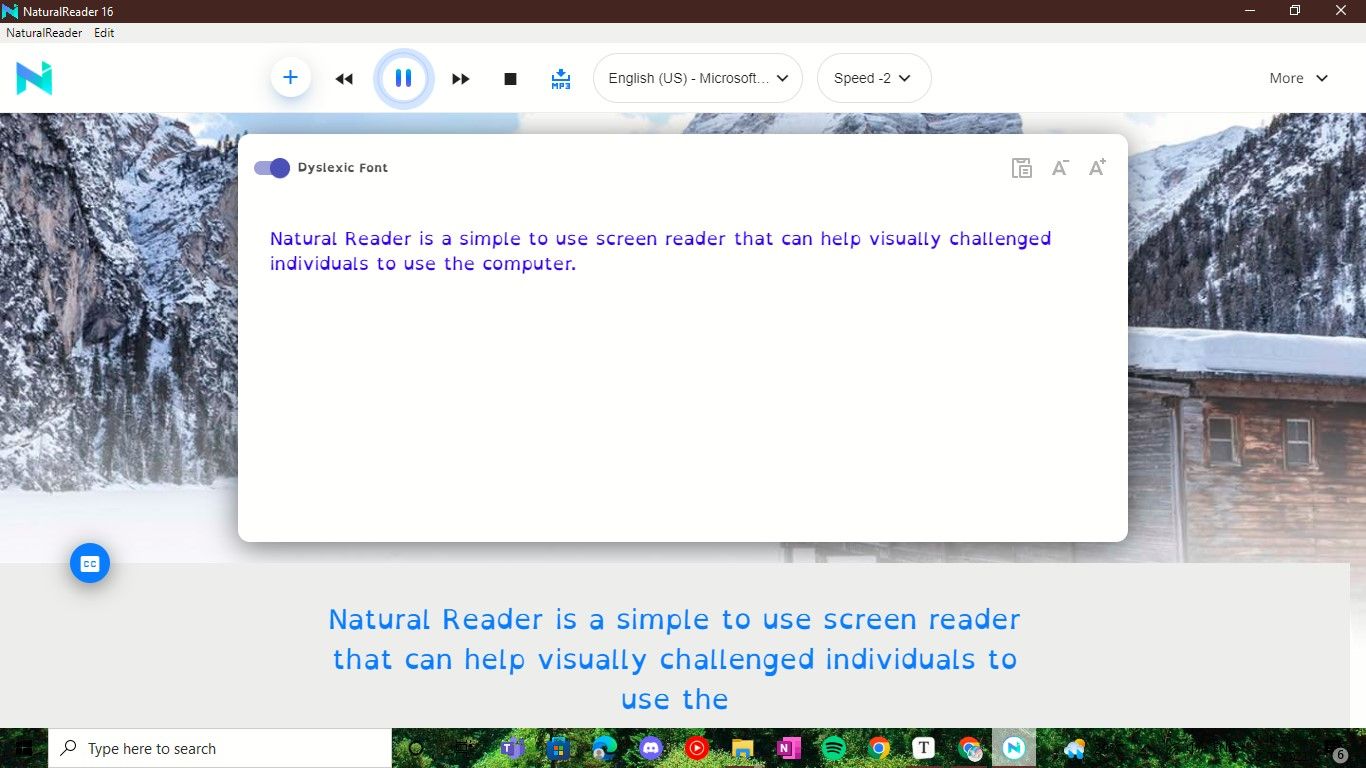The image size is (1366, 768).
Task: Open YouTube Music from the taskbar
Action: pyautogui.click(x=697, y=748)
